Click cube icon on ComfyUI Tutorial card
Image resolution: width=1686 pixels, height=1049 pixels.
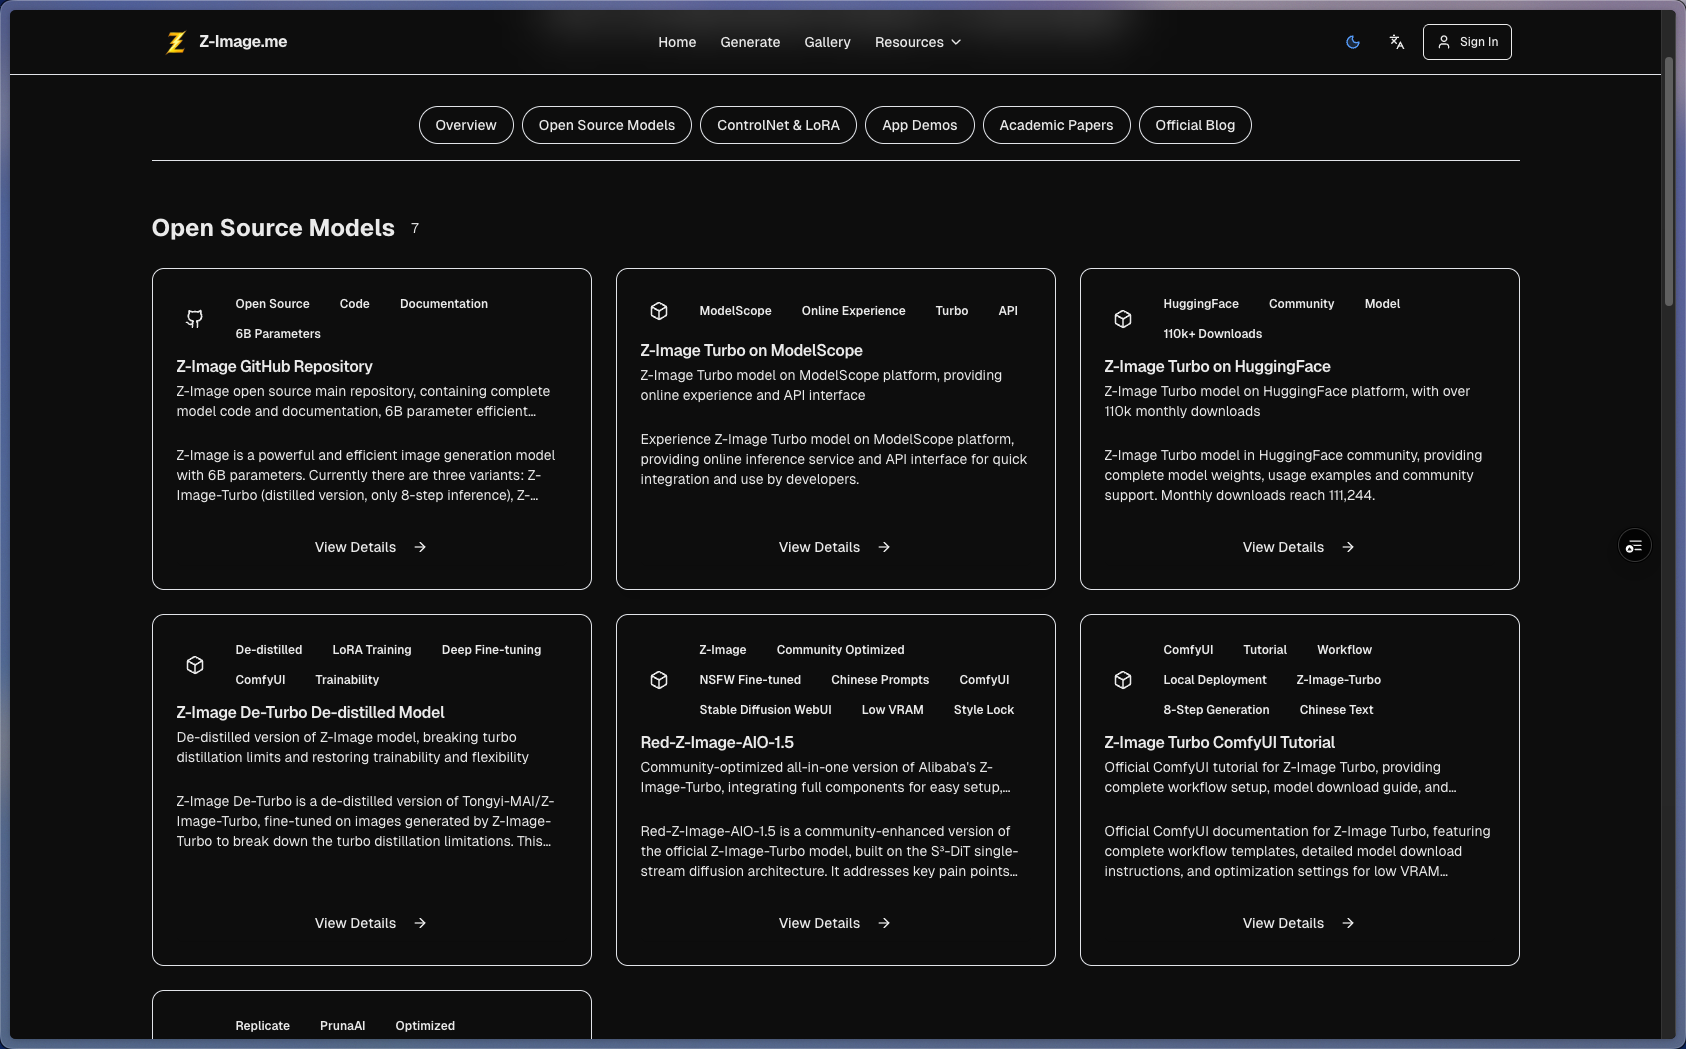[x=1123, y=680]
